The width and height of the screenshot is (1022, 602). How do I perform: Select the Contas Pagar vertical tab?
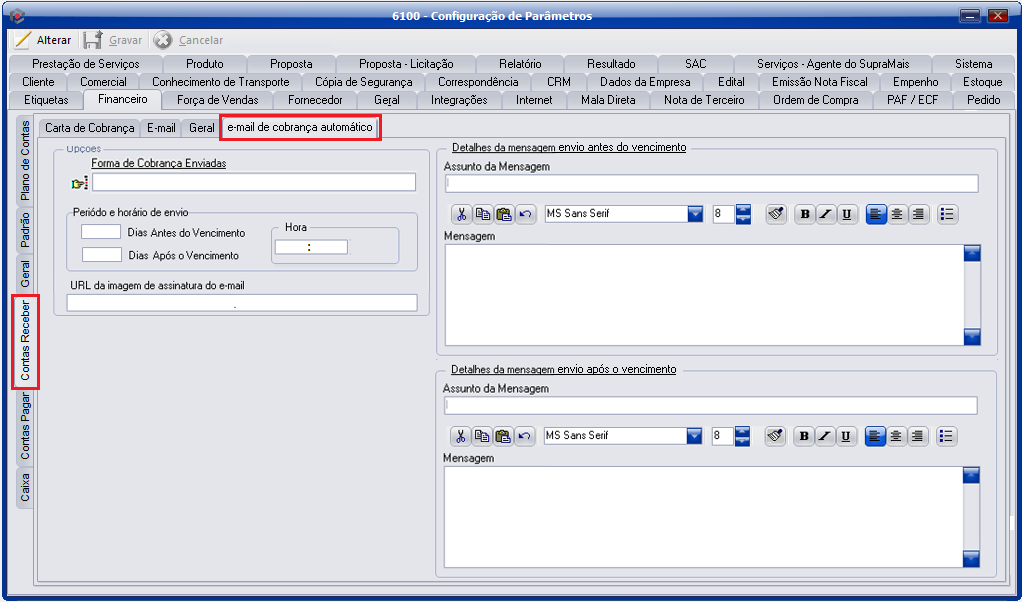tap(26, 426)
